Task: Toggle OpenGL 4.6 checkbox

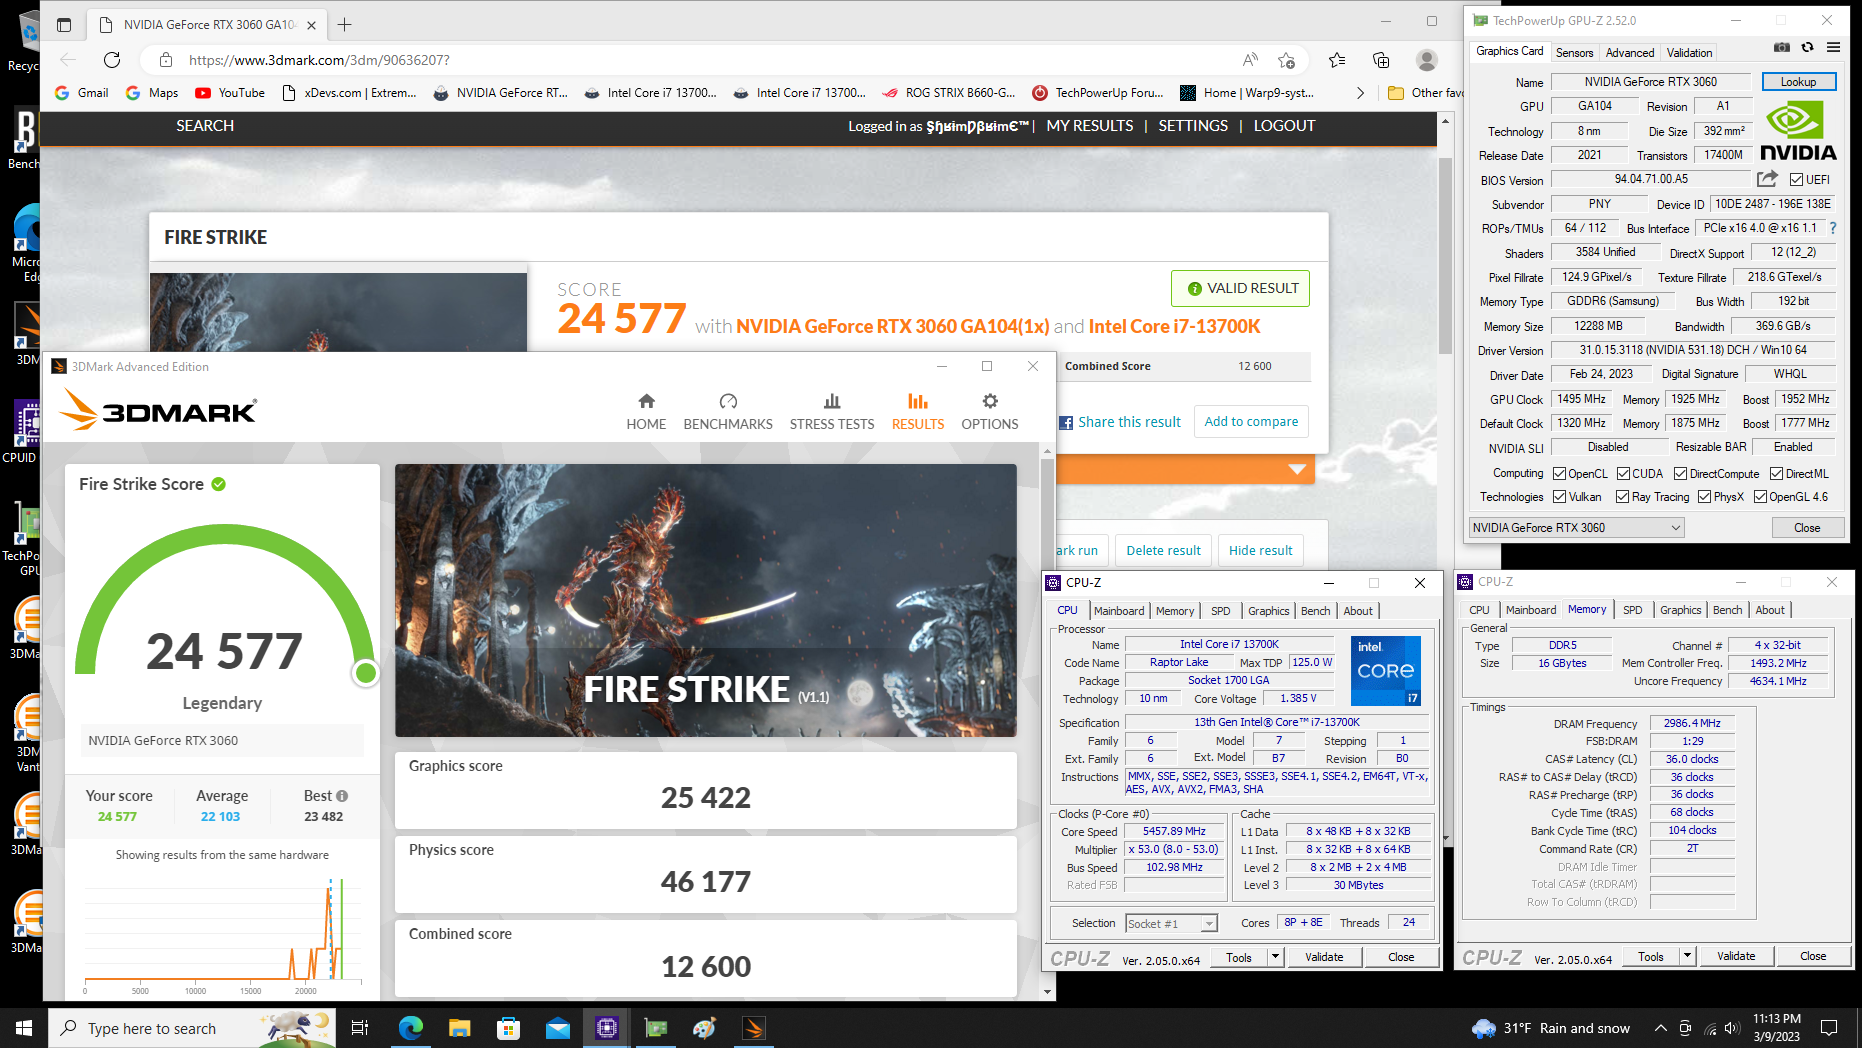Action: 1760,497
